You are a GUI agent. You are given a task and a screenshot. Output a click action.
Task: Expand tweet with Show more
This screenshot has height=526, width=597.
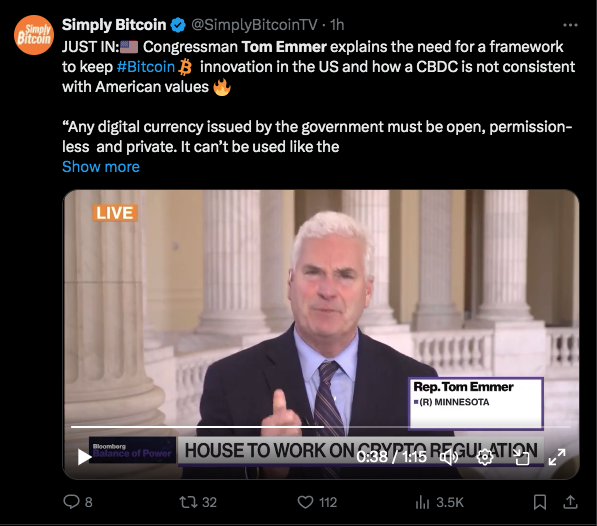click(x=101, y=167)
